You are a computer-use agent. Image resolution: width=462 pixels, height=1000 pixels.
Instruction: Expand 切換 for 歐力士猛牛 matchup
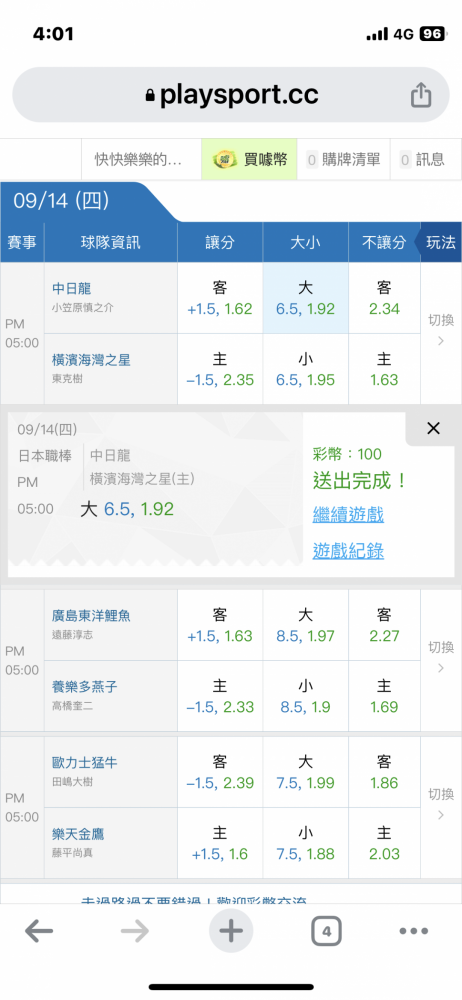tap(441, 804)
